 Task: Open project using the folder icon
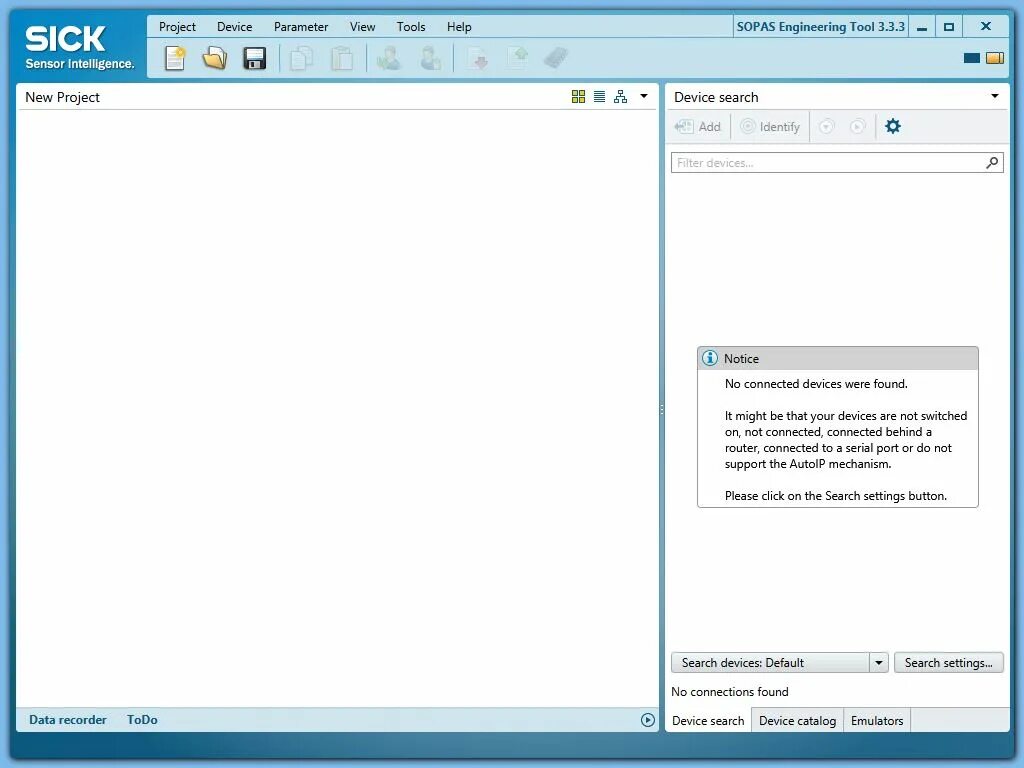[214, 58]
